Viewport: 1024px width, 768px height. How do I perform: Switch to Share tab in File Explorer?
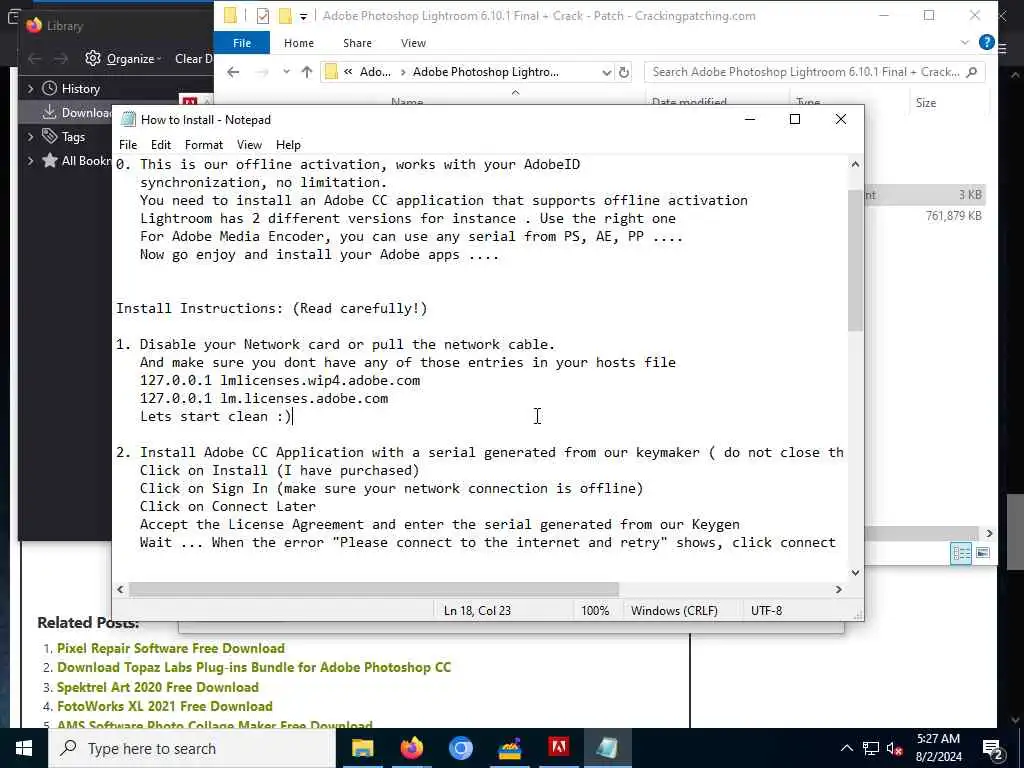point(357,43)
